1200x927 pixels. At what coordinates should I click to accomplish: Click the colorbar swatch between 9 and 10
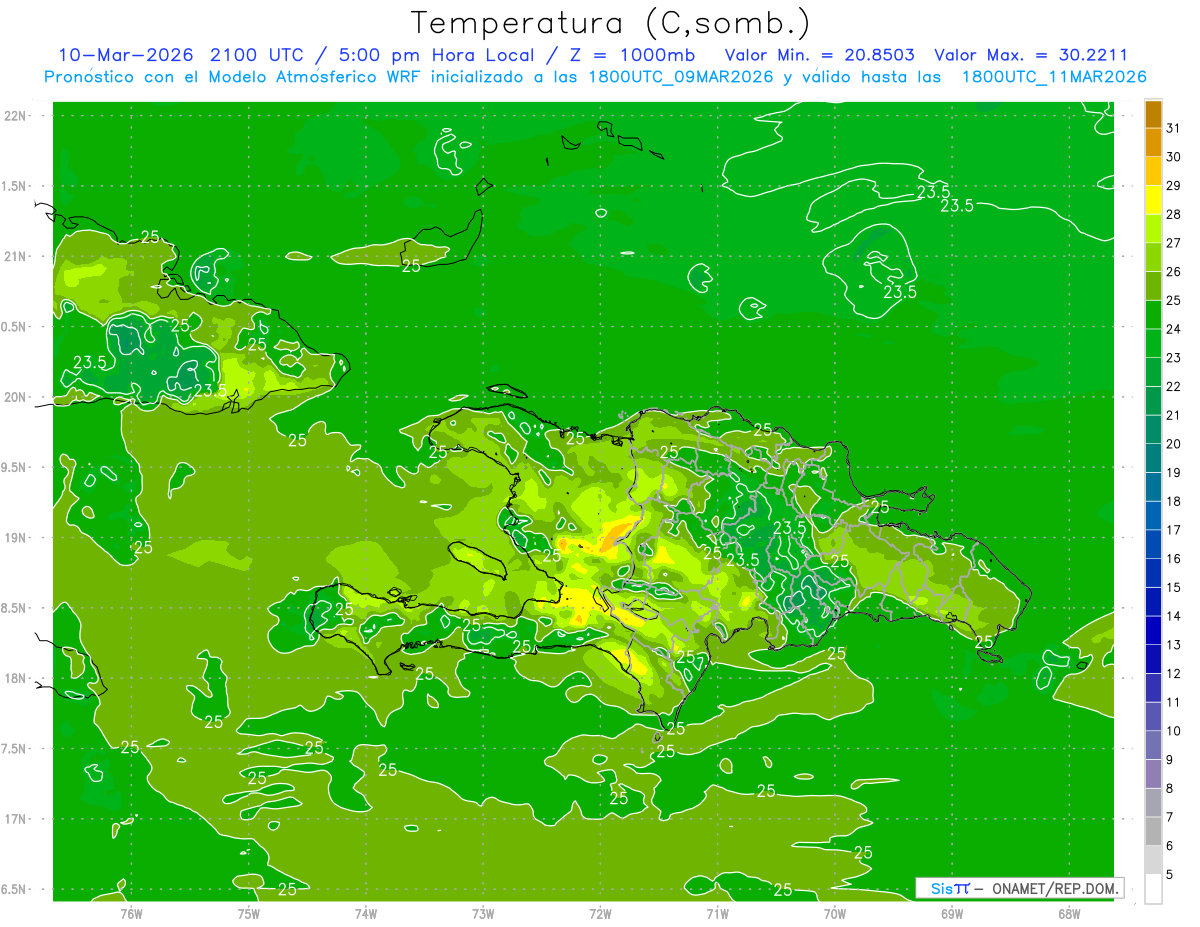pos(1153,745)
